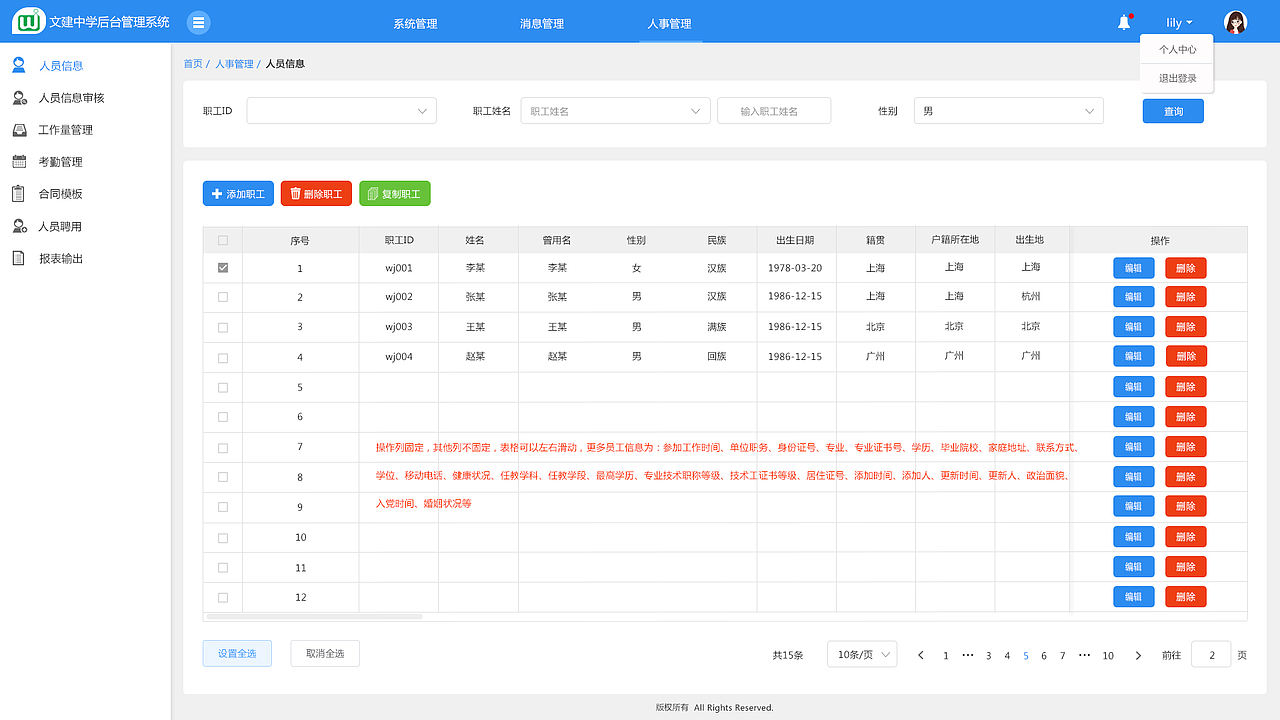Click the 复制职工 button
This screenshot has height=720, width=1280.
[x=395, y=194]
